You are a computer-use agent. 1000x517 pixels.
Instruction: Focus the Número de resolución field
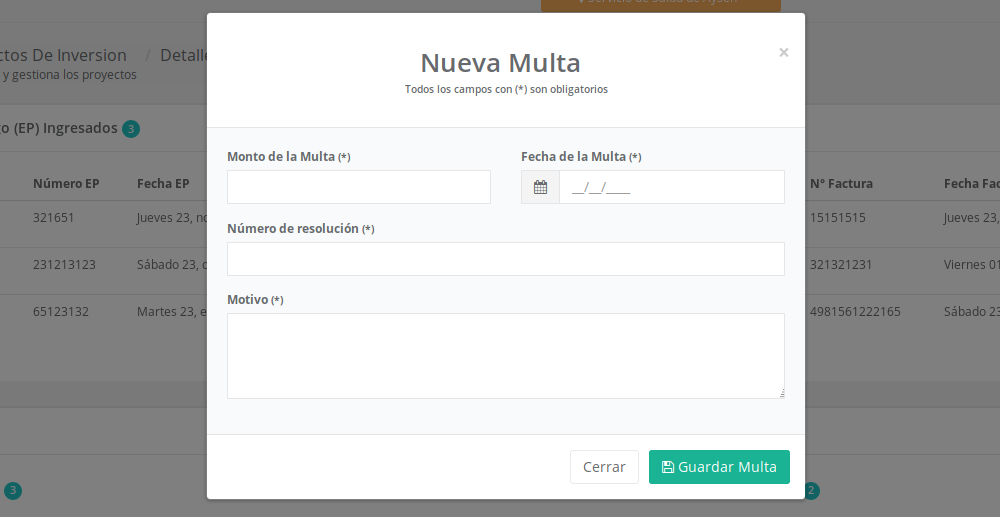point(505,259)
